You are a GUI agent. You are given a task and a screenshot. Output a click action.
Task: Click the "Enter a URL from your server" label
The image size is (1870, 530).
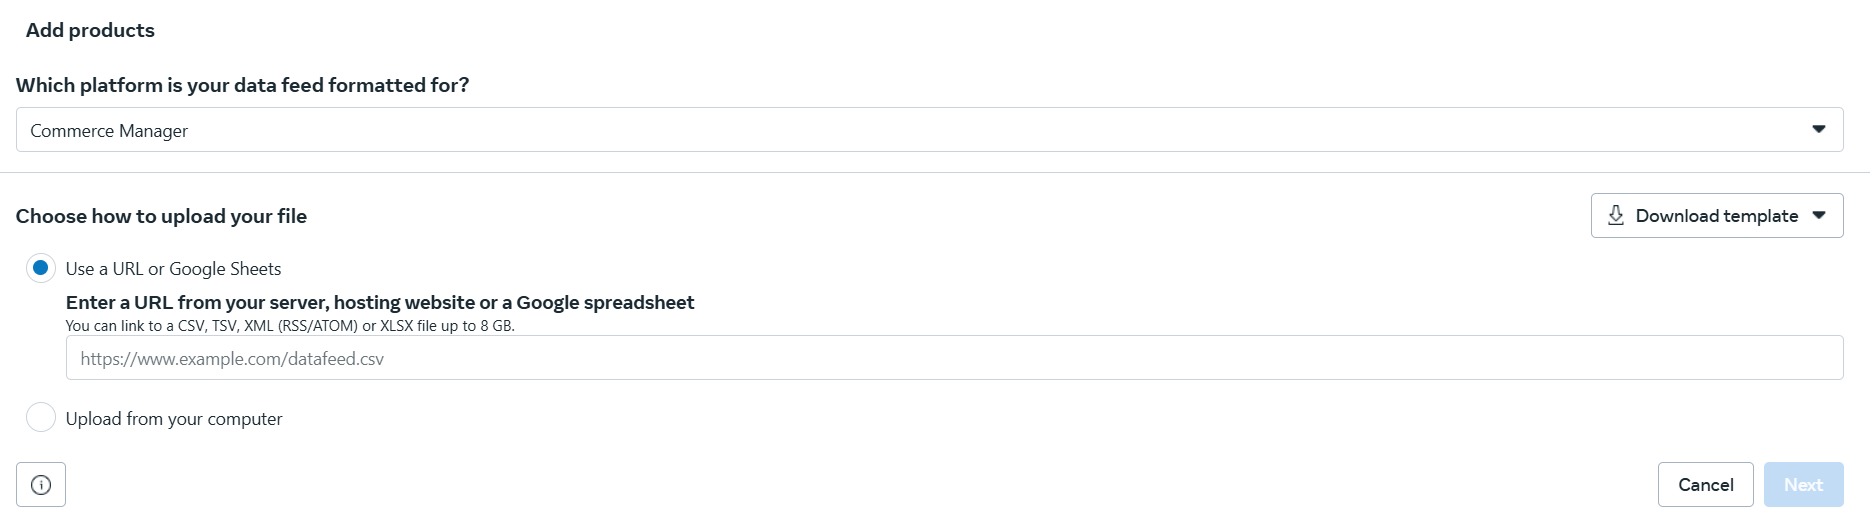[380, 302]
